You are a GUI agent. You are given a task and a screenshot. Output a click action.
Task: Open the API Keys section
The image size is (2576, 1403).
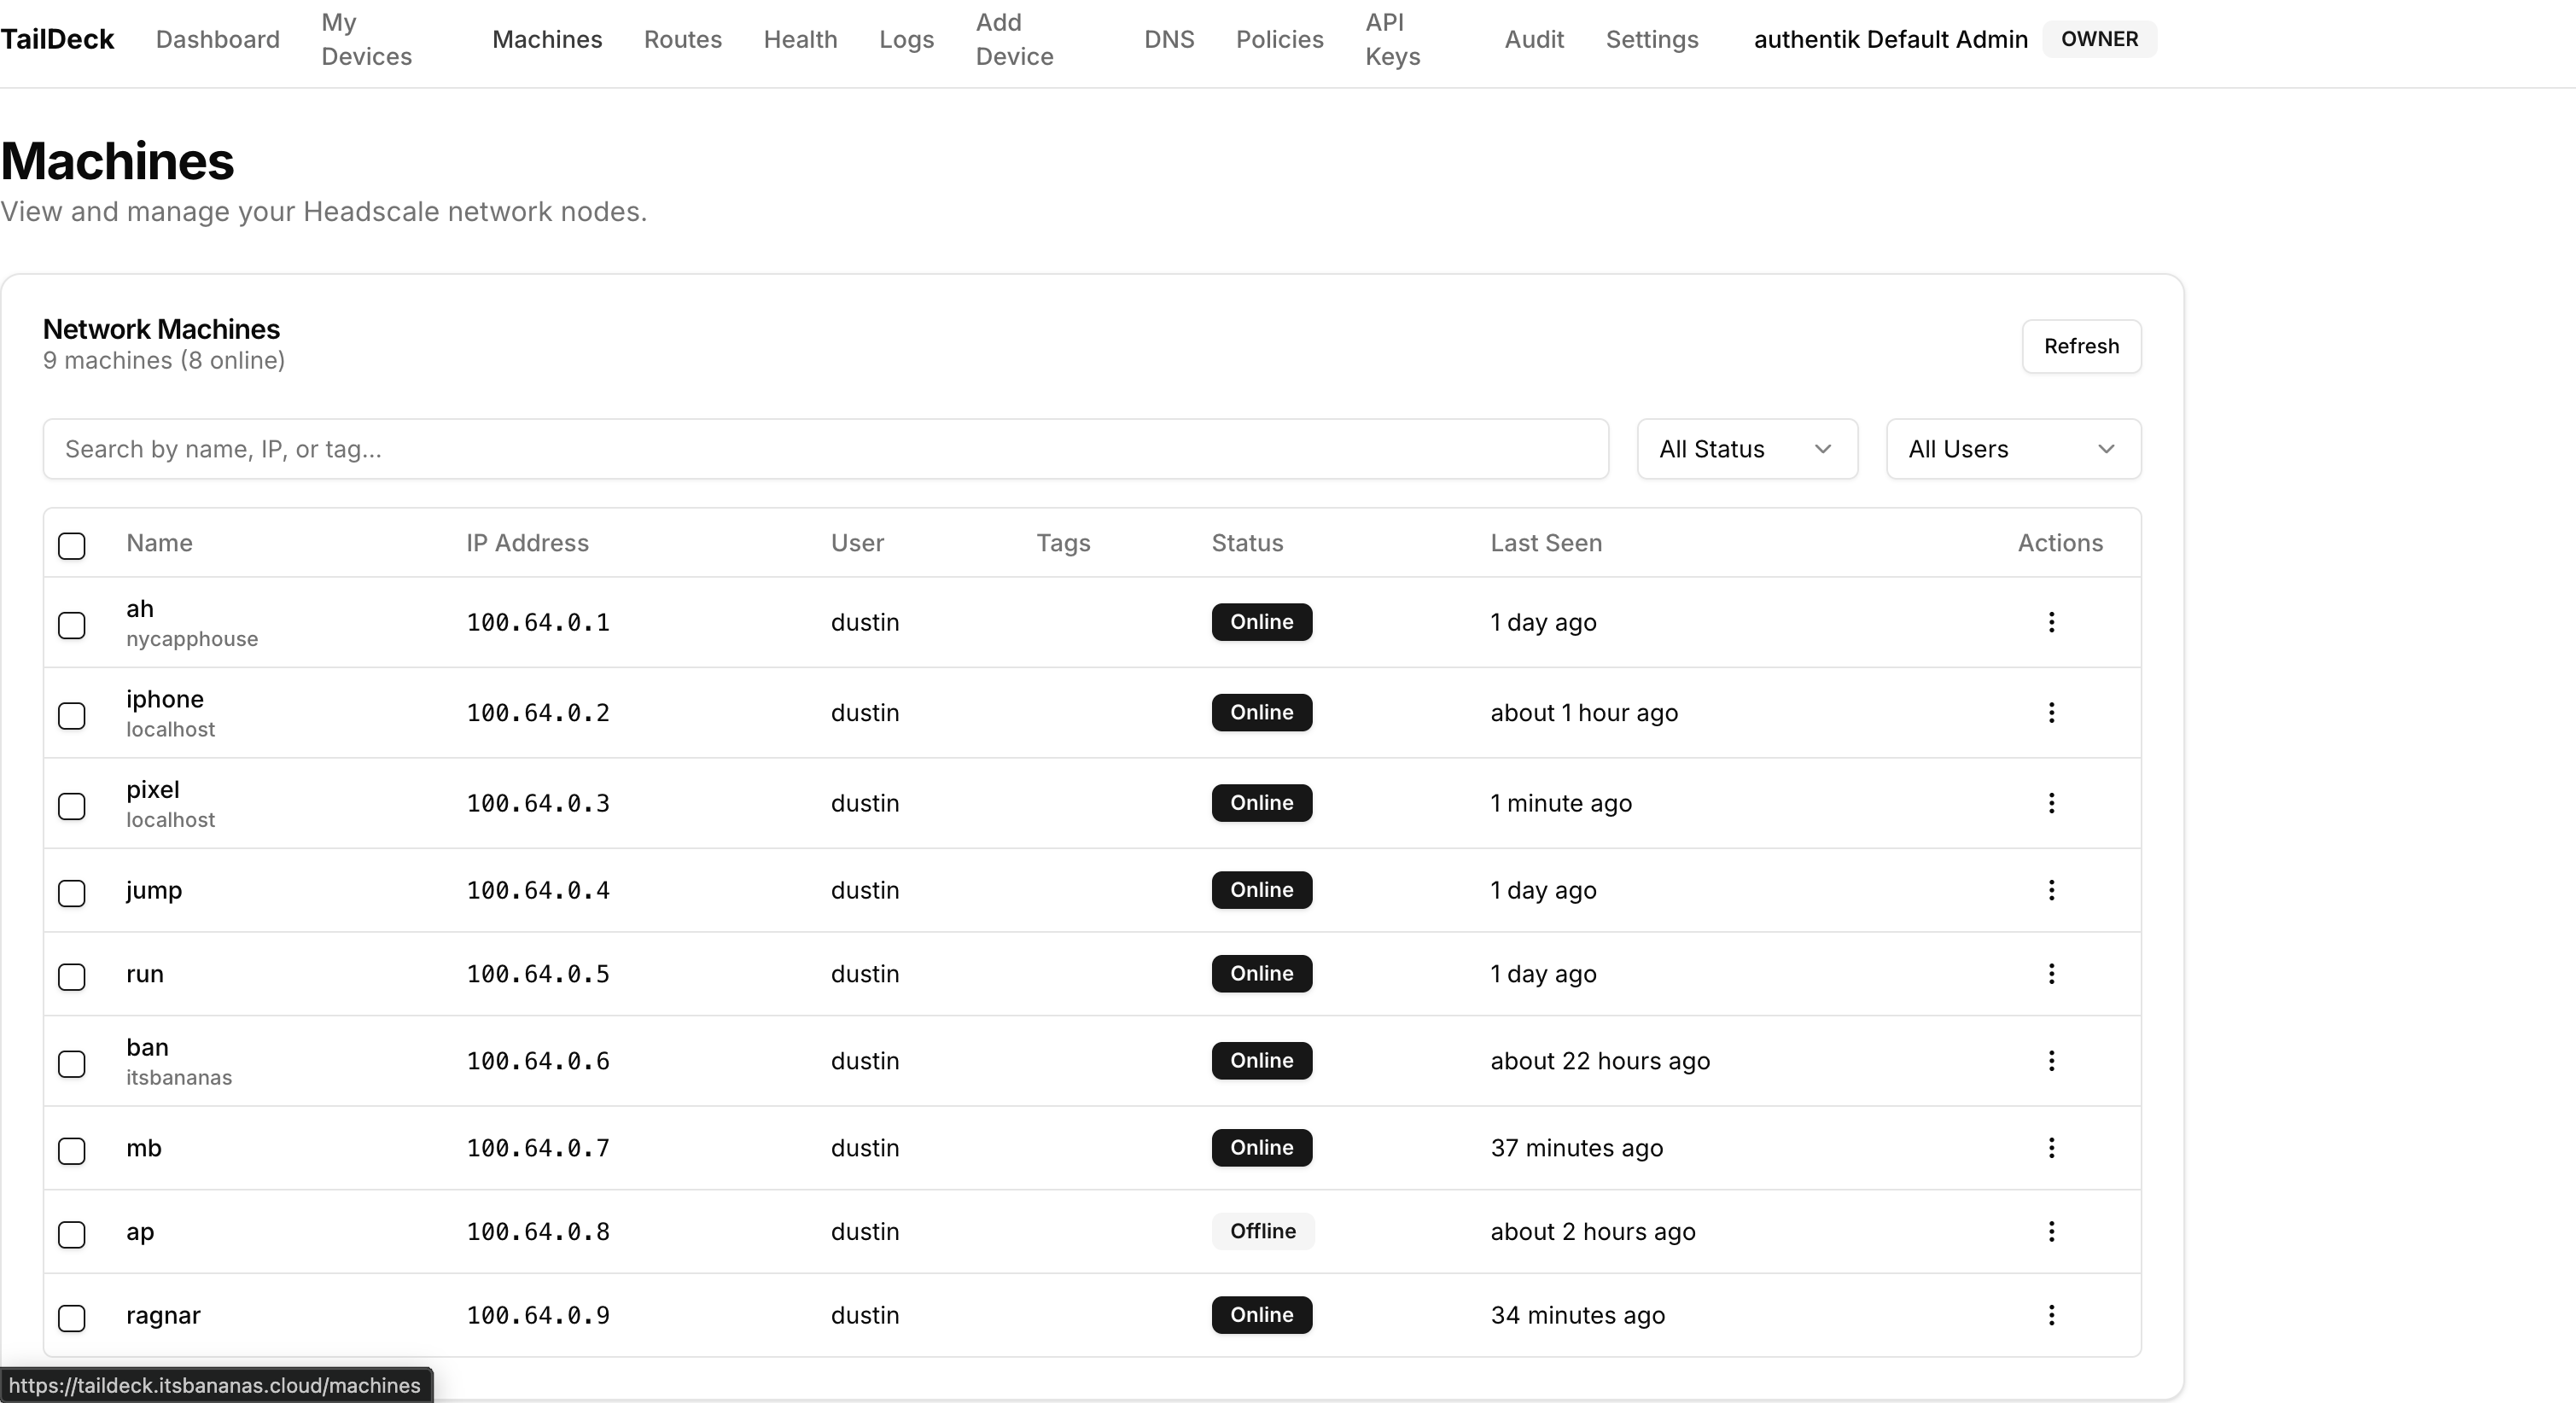coord(1391,39)
